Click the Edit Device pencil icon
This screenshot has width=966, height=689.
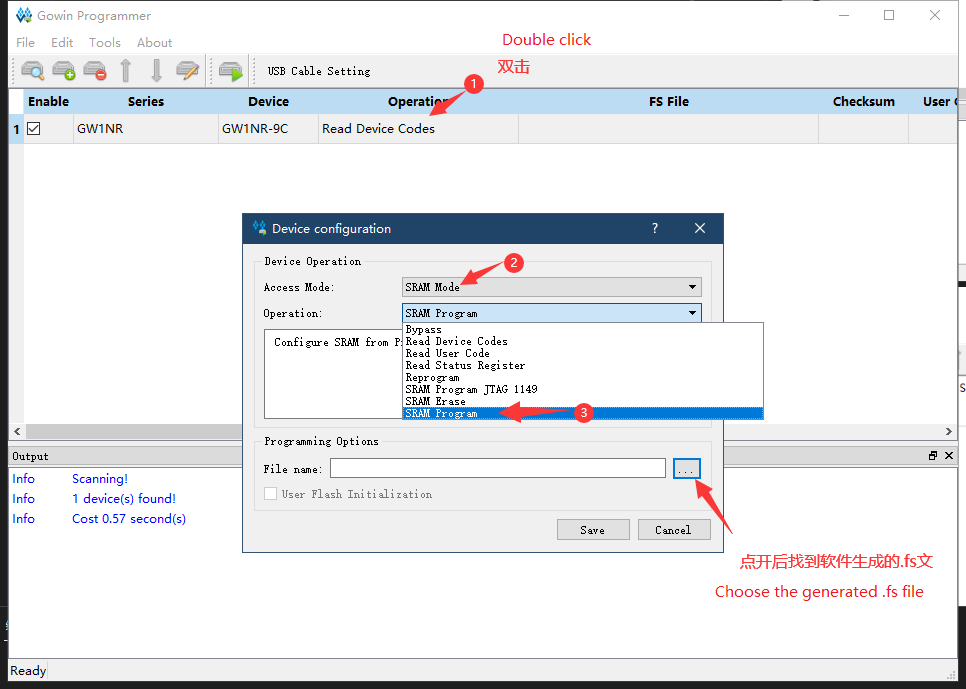click(x=187, y=71)
